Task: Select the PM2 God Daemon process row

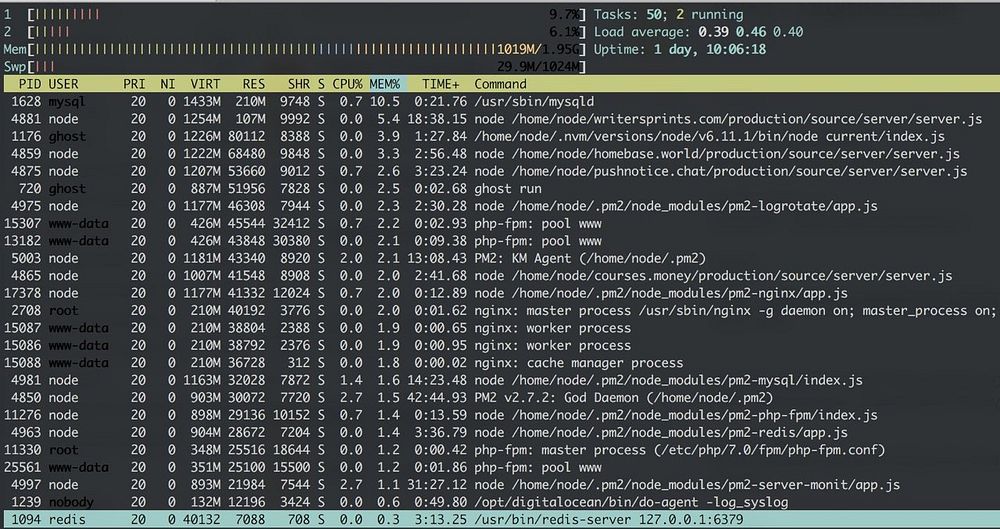Action: click(x=500, y=398)
